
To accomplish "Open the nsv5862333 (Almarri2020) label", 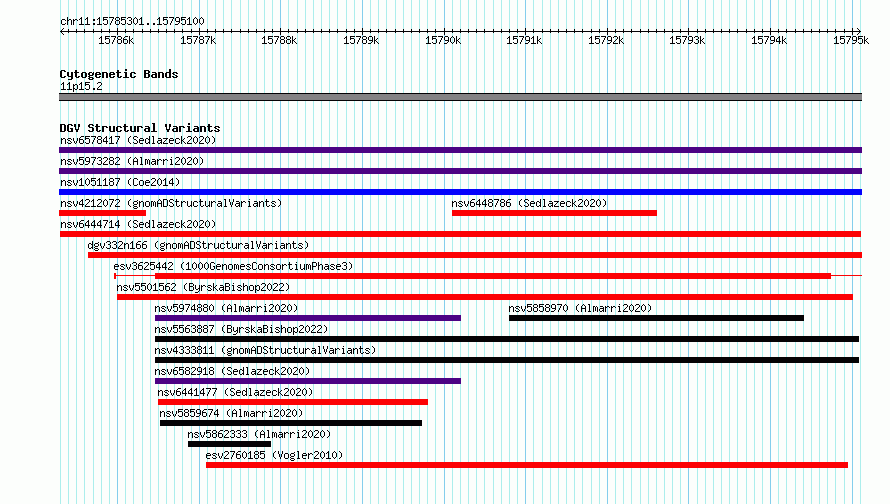I will [x=259, y=434].
